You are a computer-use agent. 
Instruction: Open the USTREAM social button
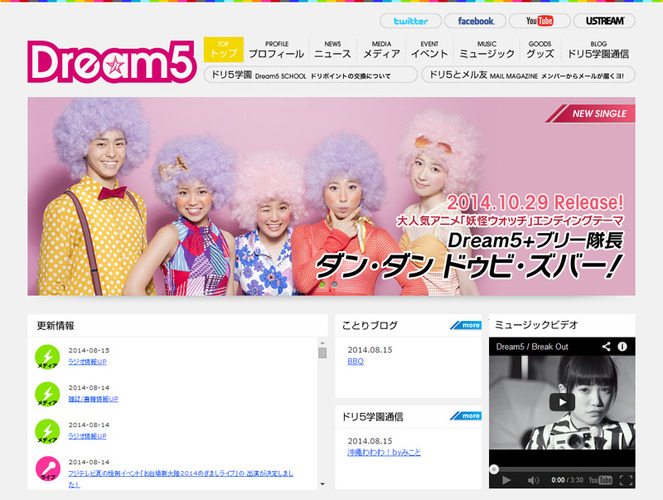click(604, 21)
